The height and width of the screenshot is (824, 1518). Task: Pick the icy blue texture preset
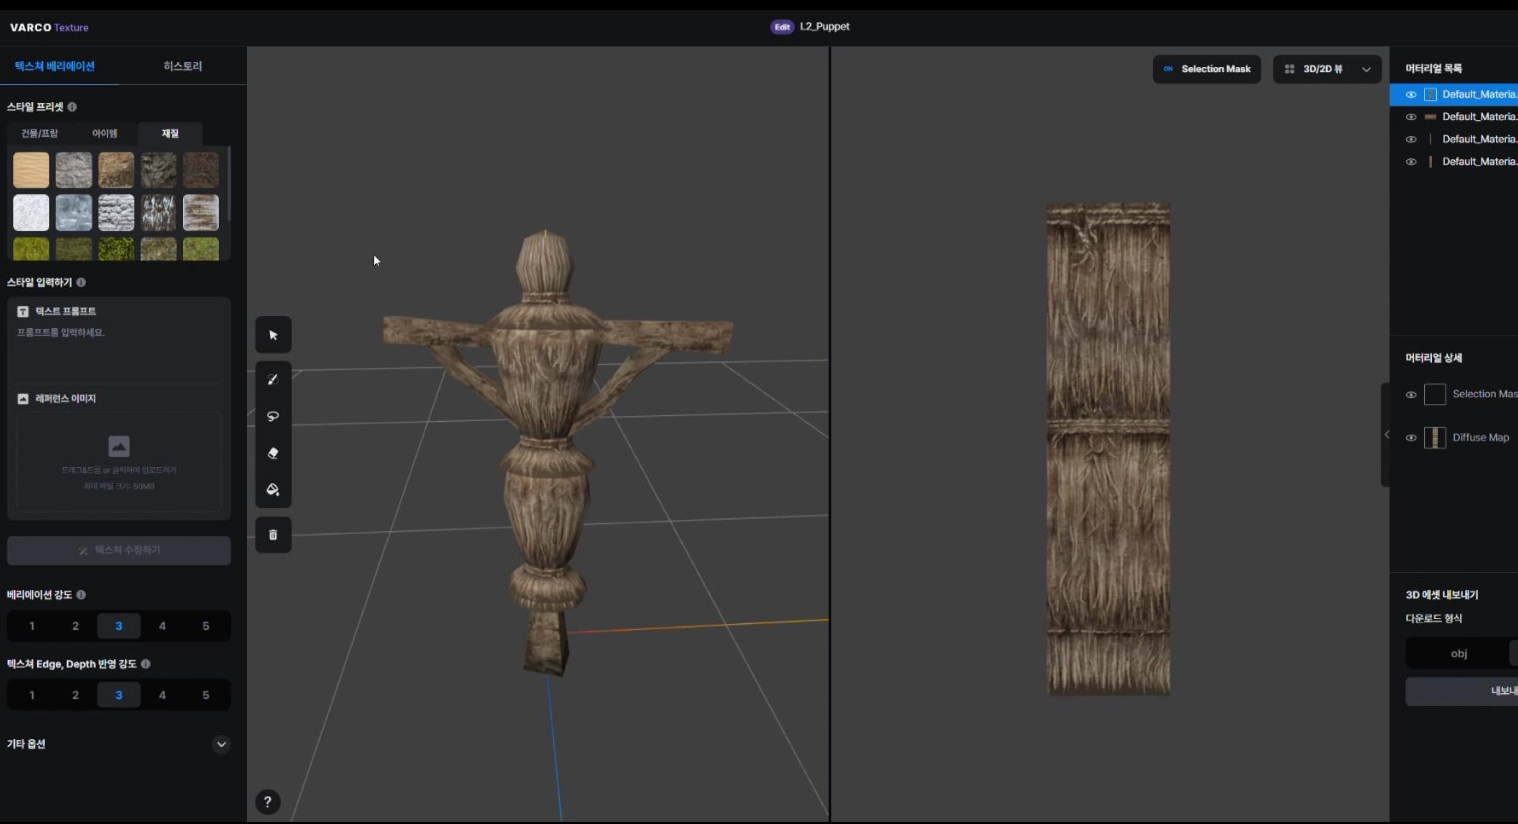pos(74,213)
